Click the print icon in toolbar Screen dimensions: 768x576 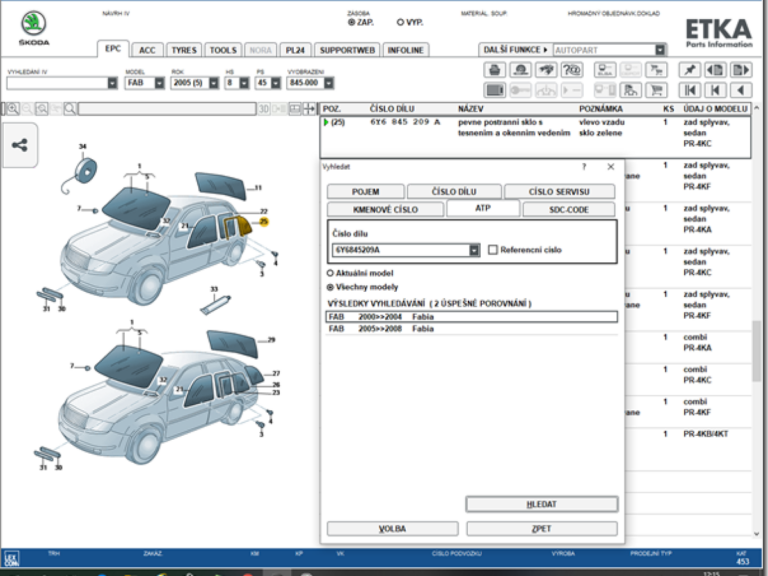tap(494, 70)
